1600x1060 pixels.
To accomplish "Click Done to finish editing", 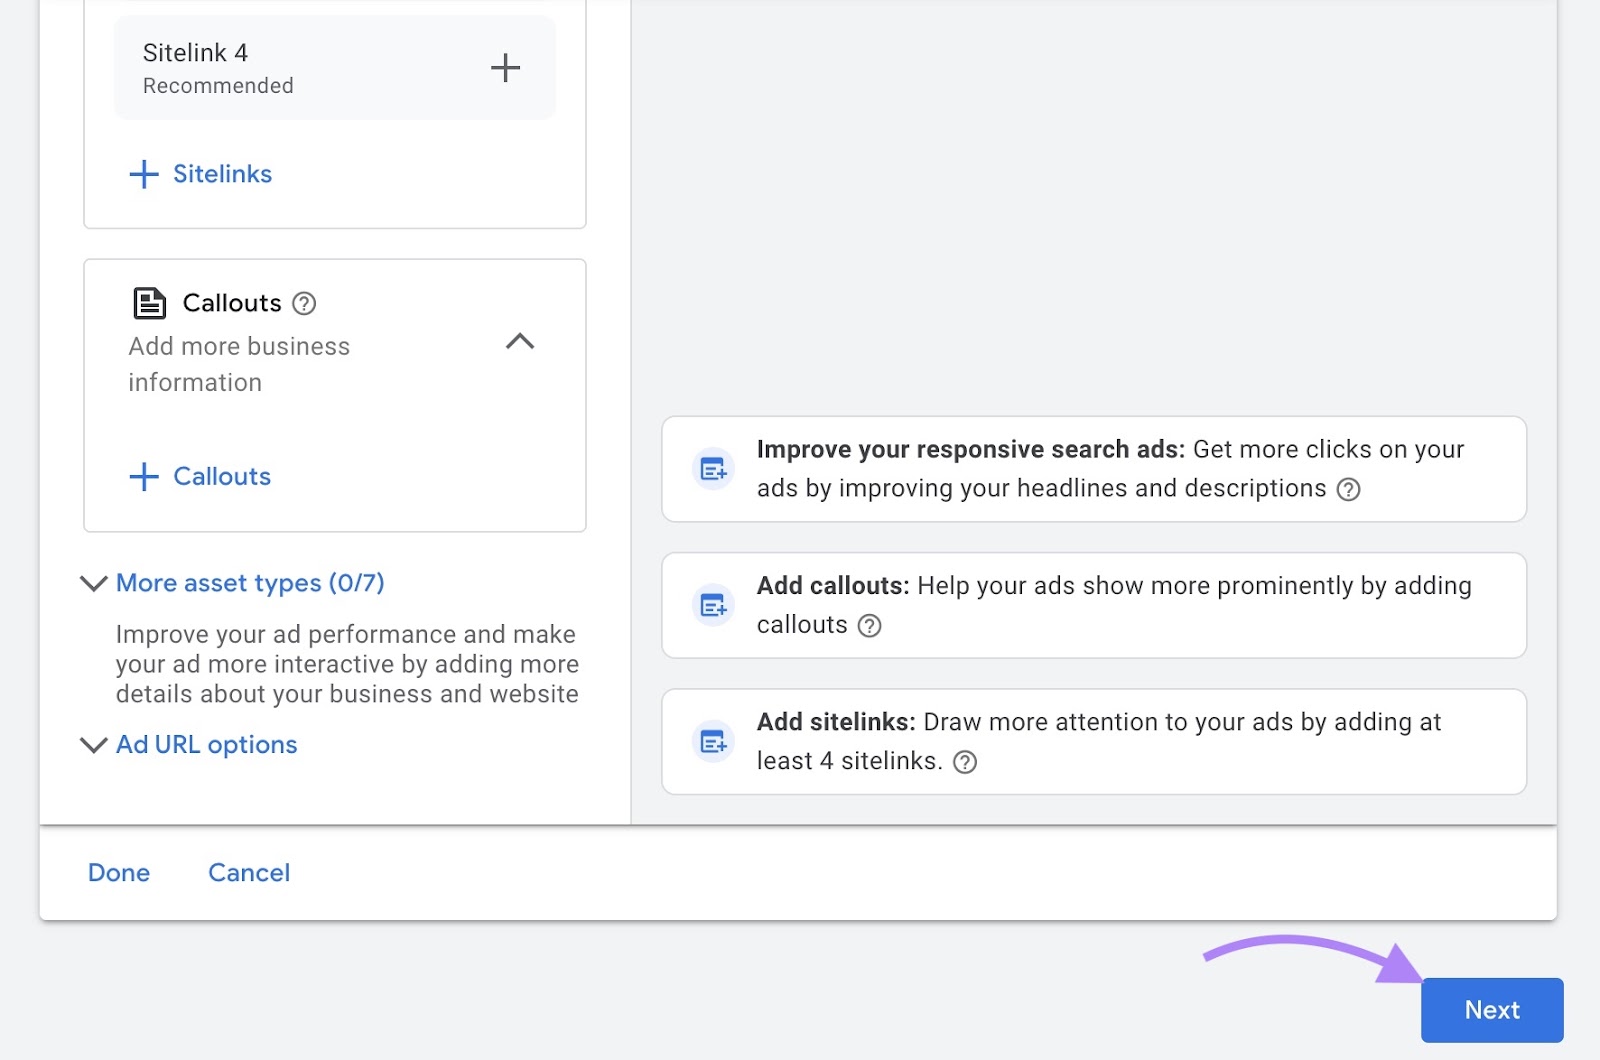I will click(118, 872).
